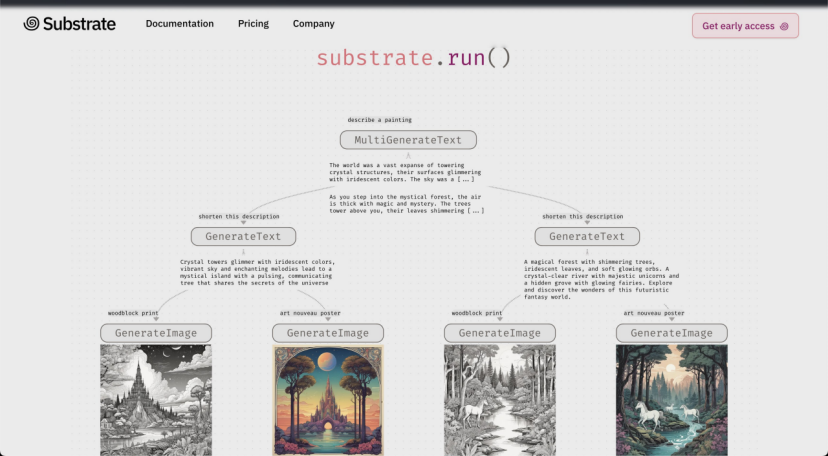Screen dimensions: 828x456
Task: Select the GenerateText node above the crystal towers text
Action: point(243,236)
